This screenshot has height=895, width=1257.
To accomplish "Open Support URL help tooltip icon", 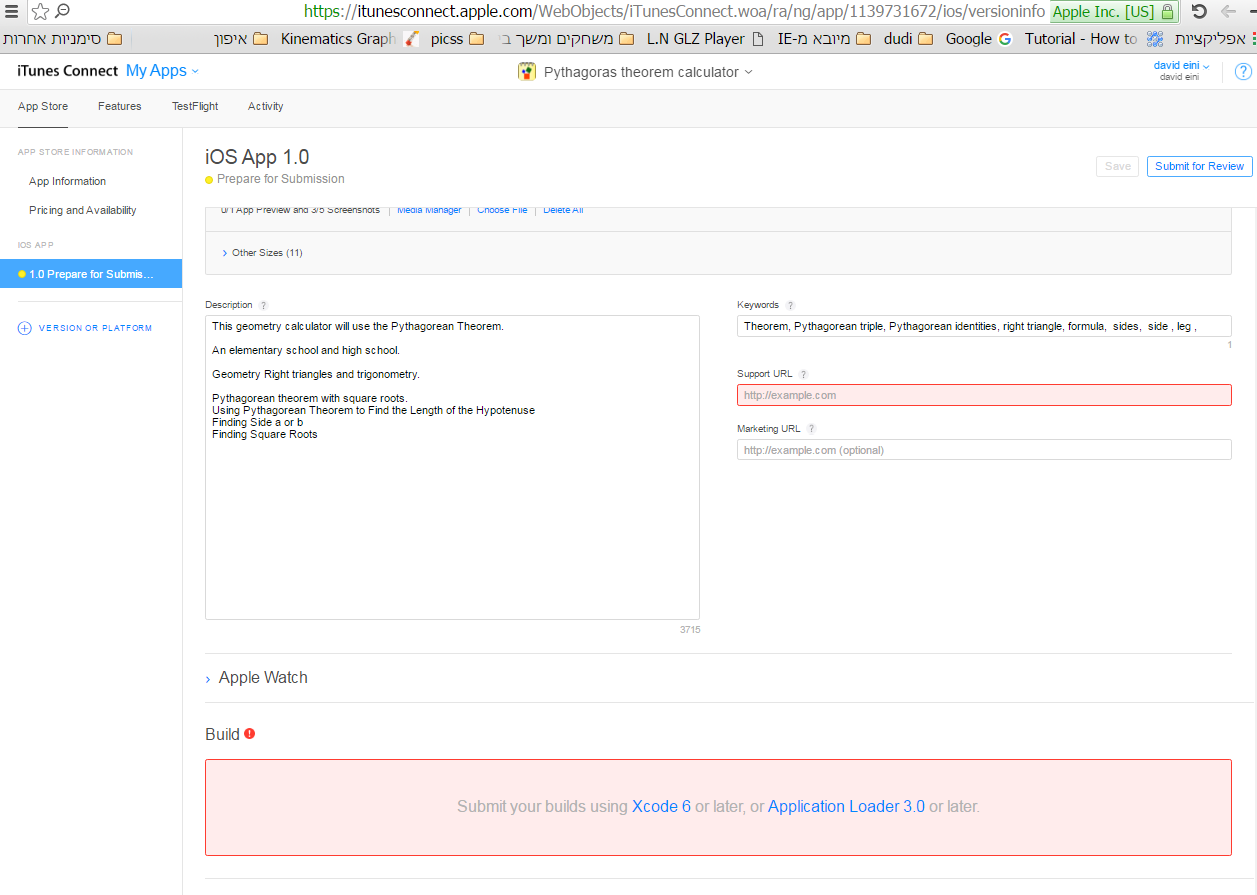I will click(x=804, y=374).
